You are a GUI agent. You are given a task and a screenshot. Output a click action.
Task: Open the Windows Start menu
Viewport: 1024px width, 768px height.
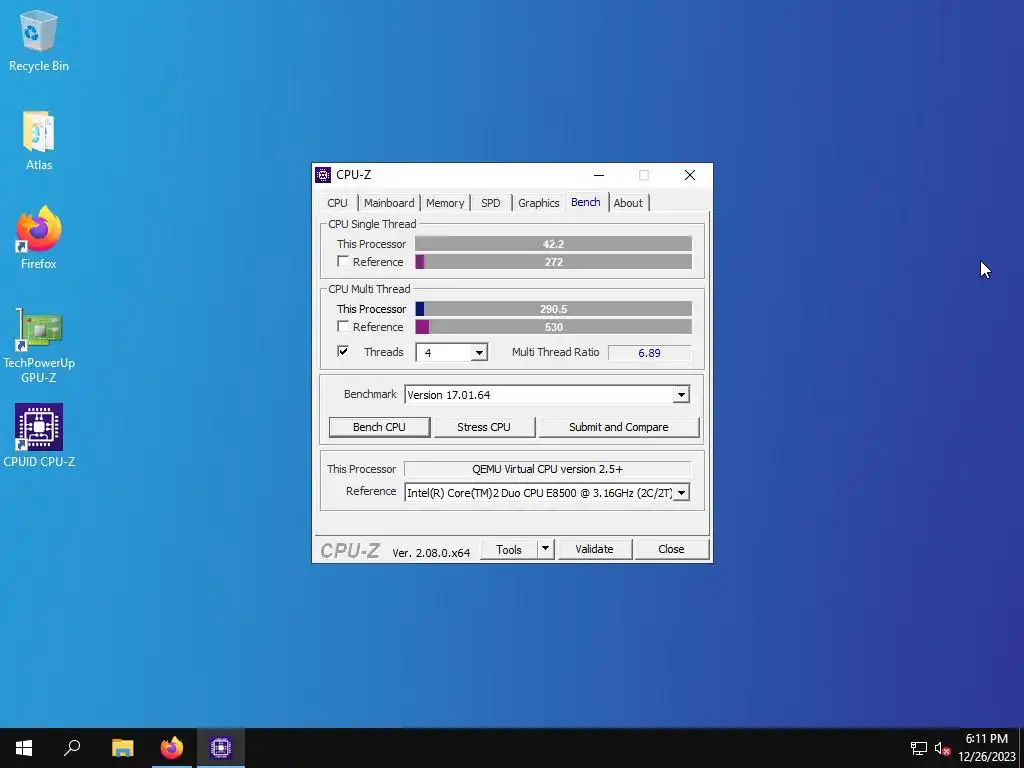coord(24,748)
